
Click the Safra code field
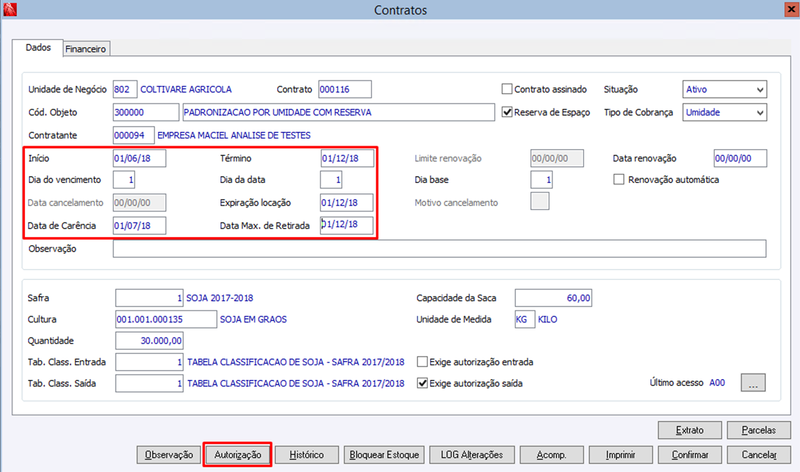(x=149, y=298)
